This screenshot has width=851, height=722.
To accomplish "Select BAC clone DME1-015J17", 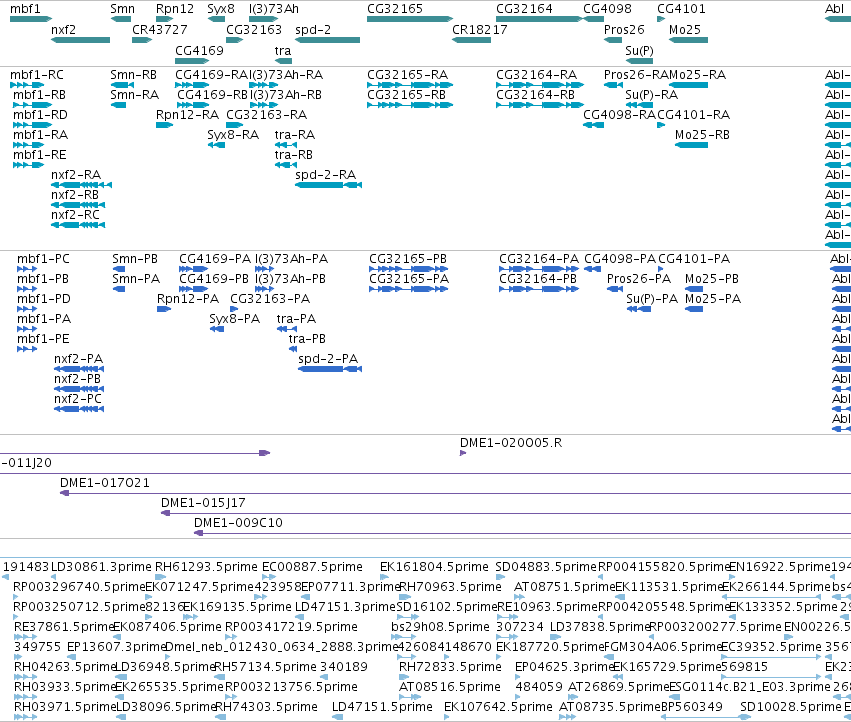I will point(506,513).
